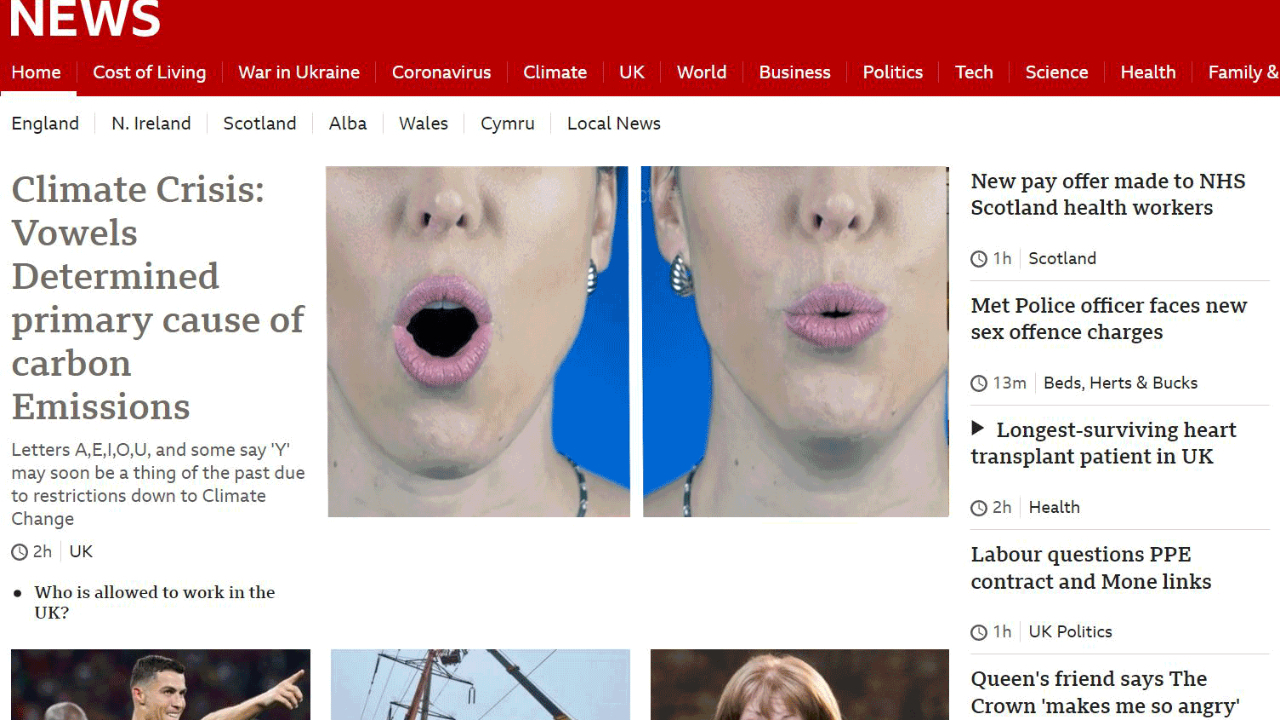Open the Climate Crisis Vowels headline
Image resolution: width=1280 pixels, height=720 pixels.
click(158, 298)
